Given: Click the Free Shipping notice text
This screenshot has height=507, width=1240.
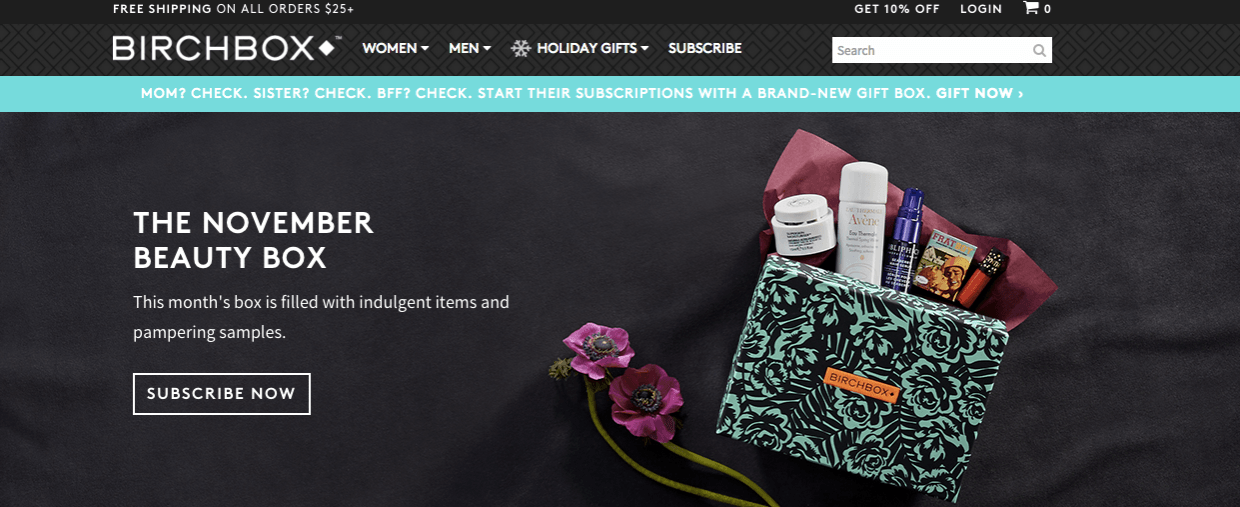Looking at the screenshot, I should point(233,9).
